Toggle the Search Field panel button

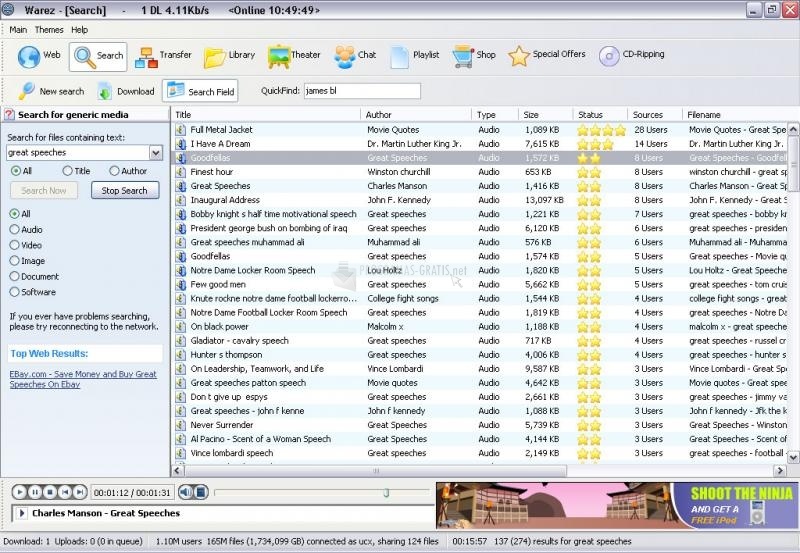pyautogui.click(x=200, y=91)
